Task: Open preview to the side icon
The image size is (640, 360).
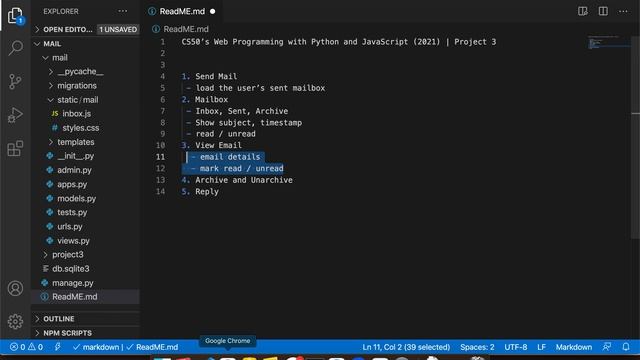Action: click(x=583, y=11)
